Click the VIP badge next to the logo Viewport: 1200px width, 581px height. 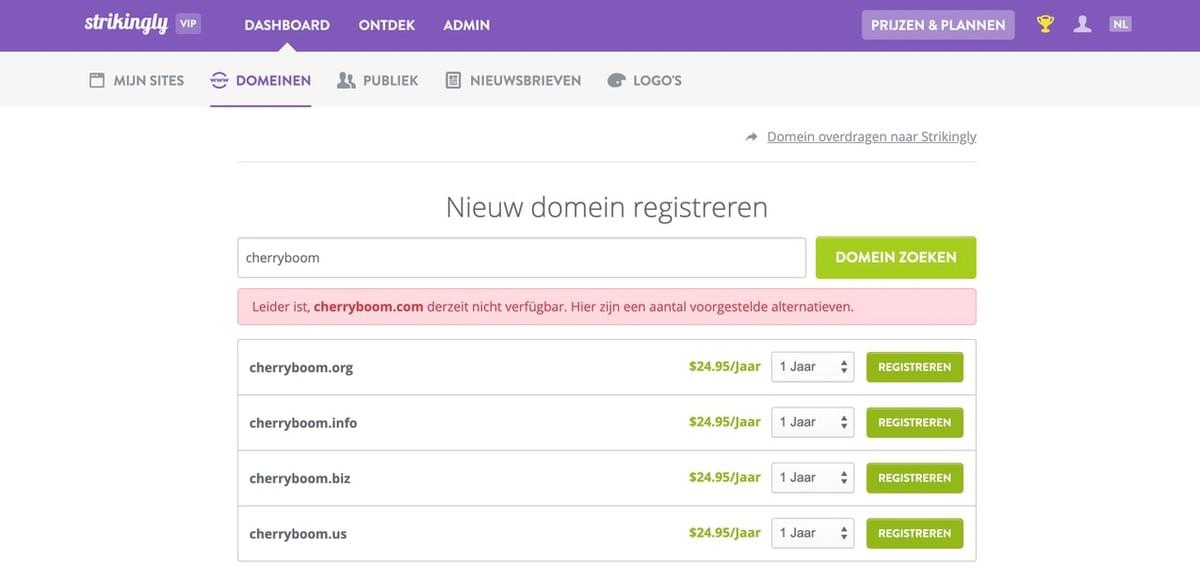188,24
